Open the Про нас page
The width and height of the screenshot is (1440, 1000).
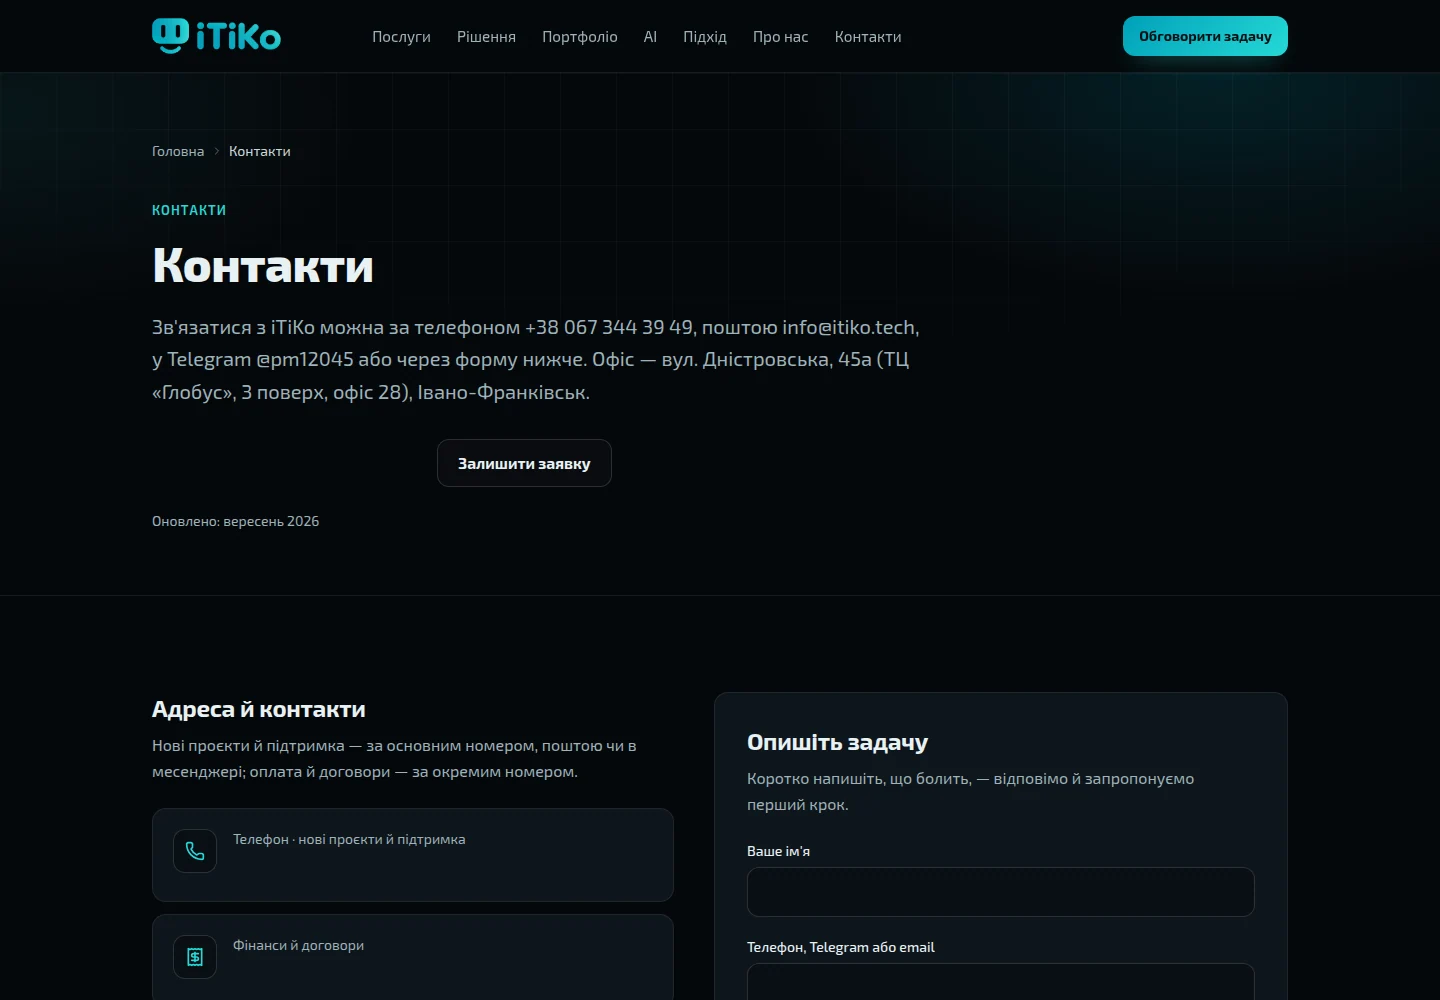click(x=781, y=37)
